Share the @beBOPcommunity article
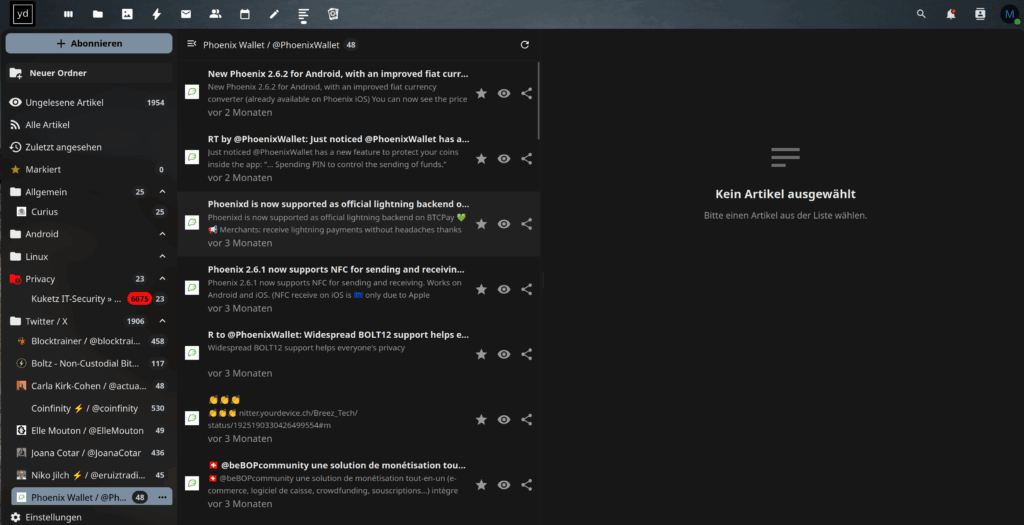Image resolution: width=1024 pixels, height=525 pixels. [x=526, y=485]
